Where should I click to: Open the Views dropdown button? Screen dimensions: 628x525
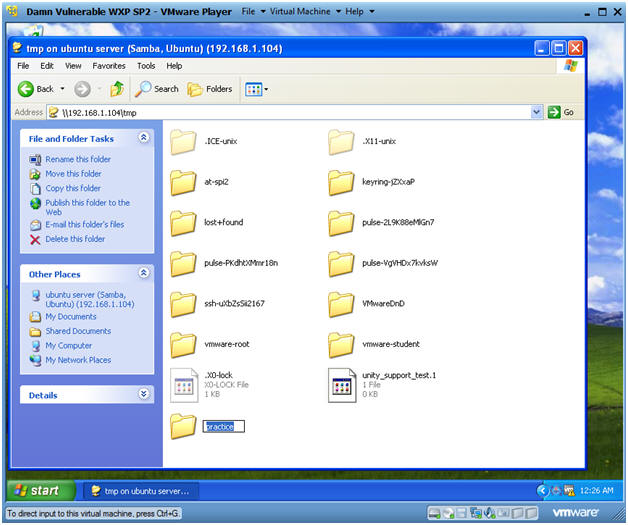coord(256,89)
